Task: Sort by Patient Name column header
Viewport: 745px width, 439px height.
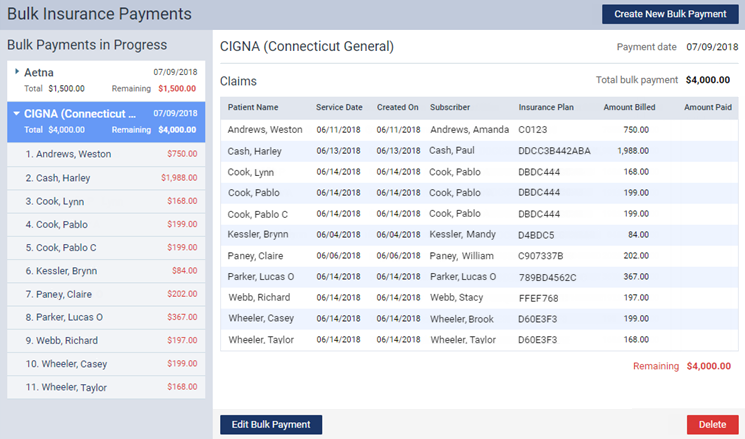Action: pos(253,107)
